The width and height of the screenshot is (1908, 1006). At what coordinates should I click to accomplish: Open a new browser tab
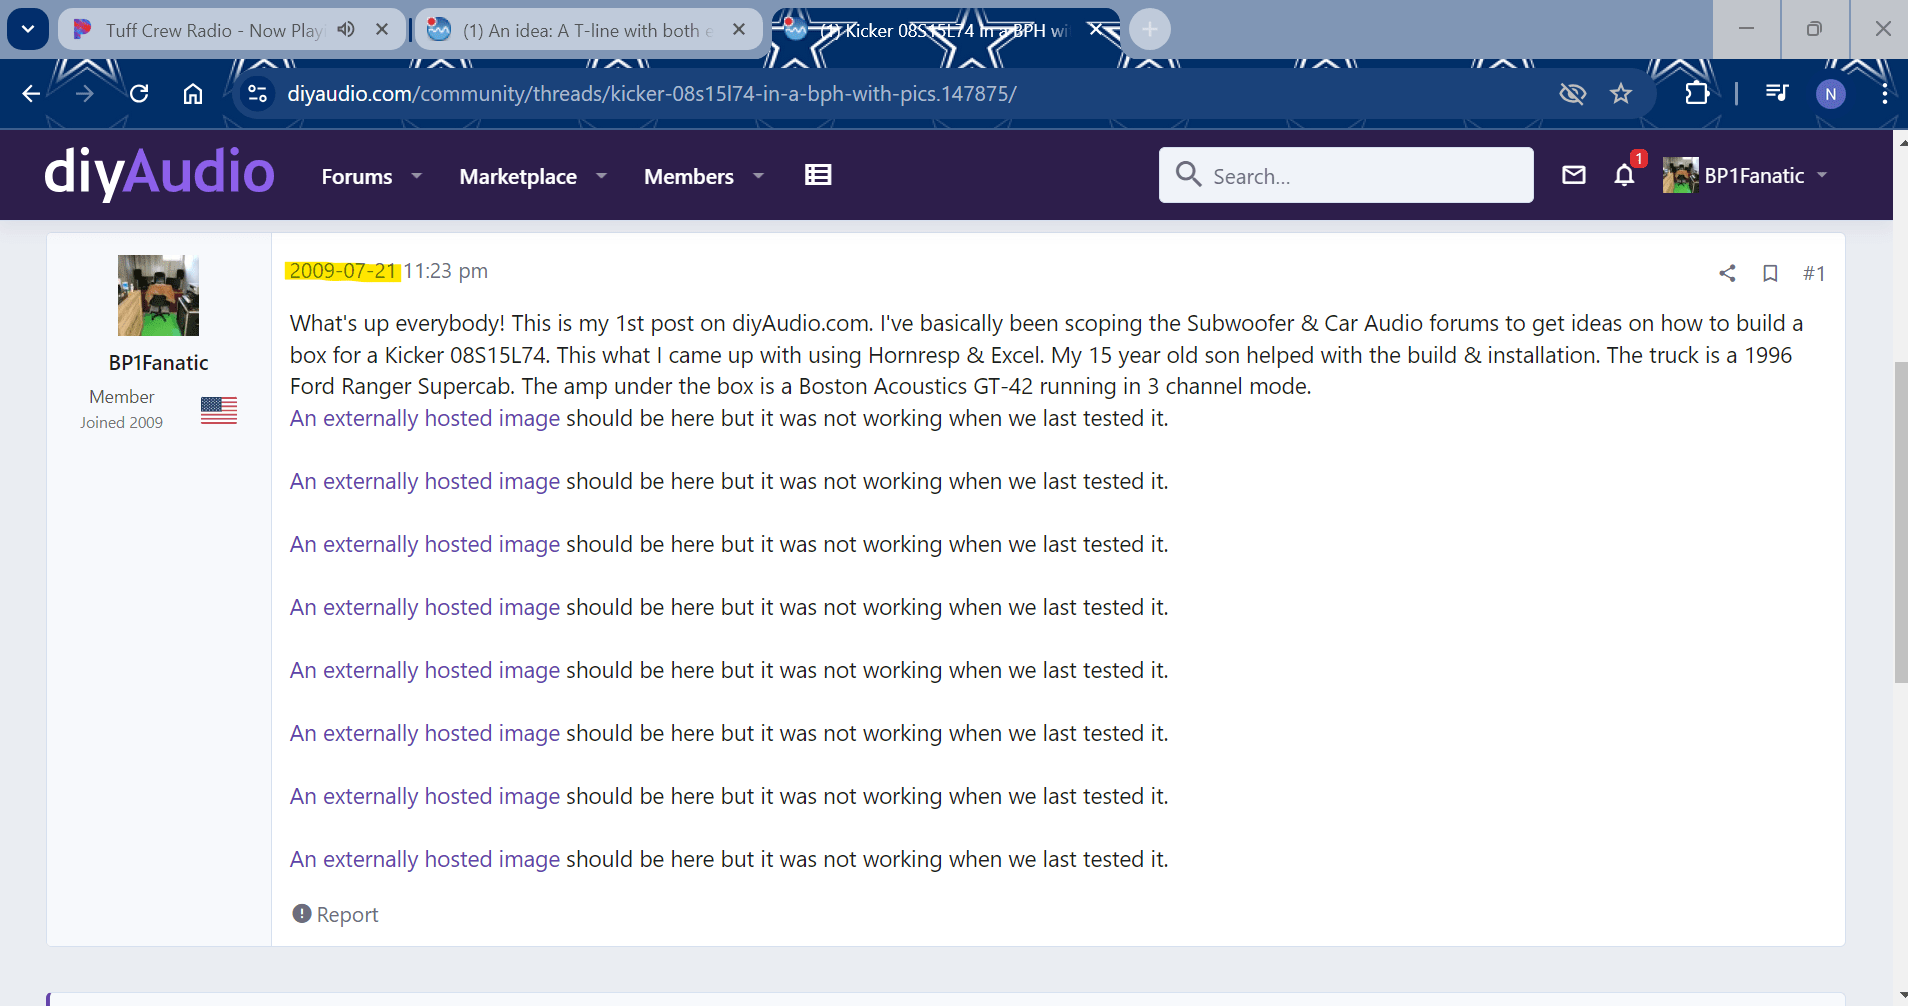[x=1150, y=30]
